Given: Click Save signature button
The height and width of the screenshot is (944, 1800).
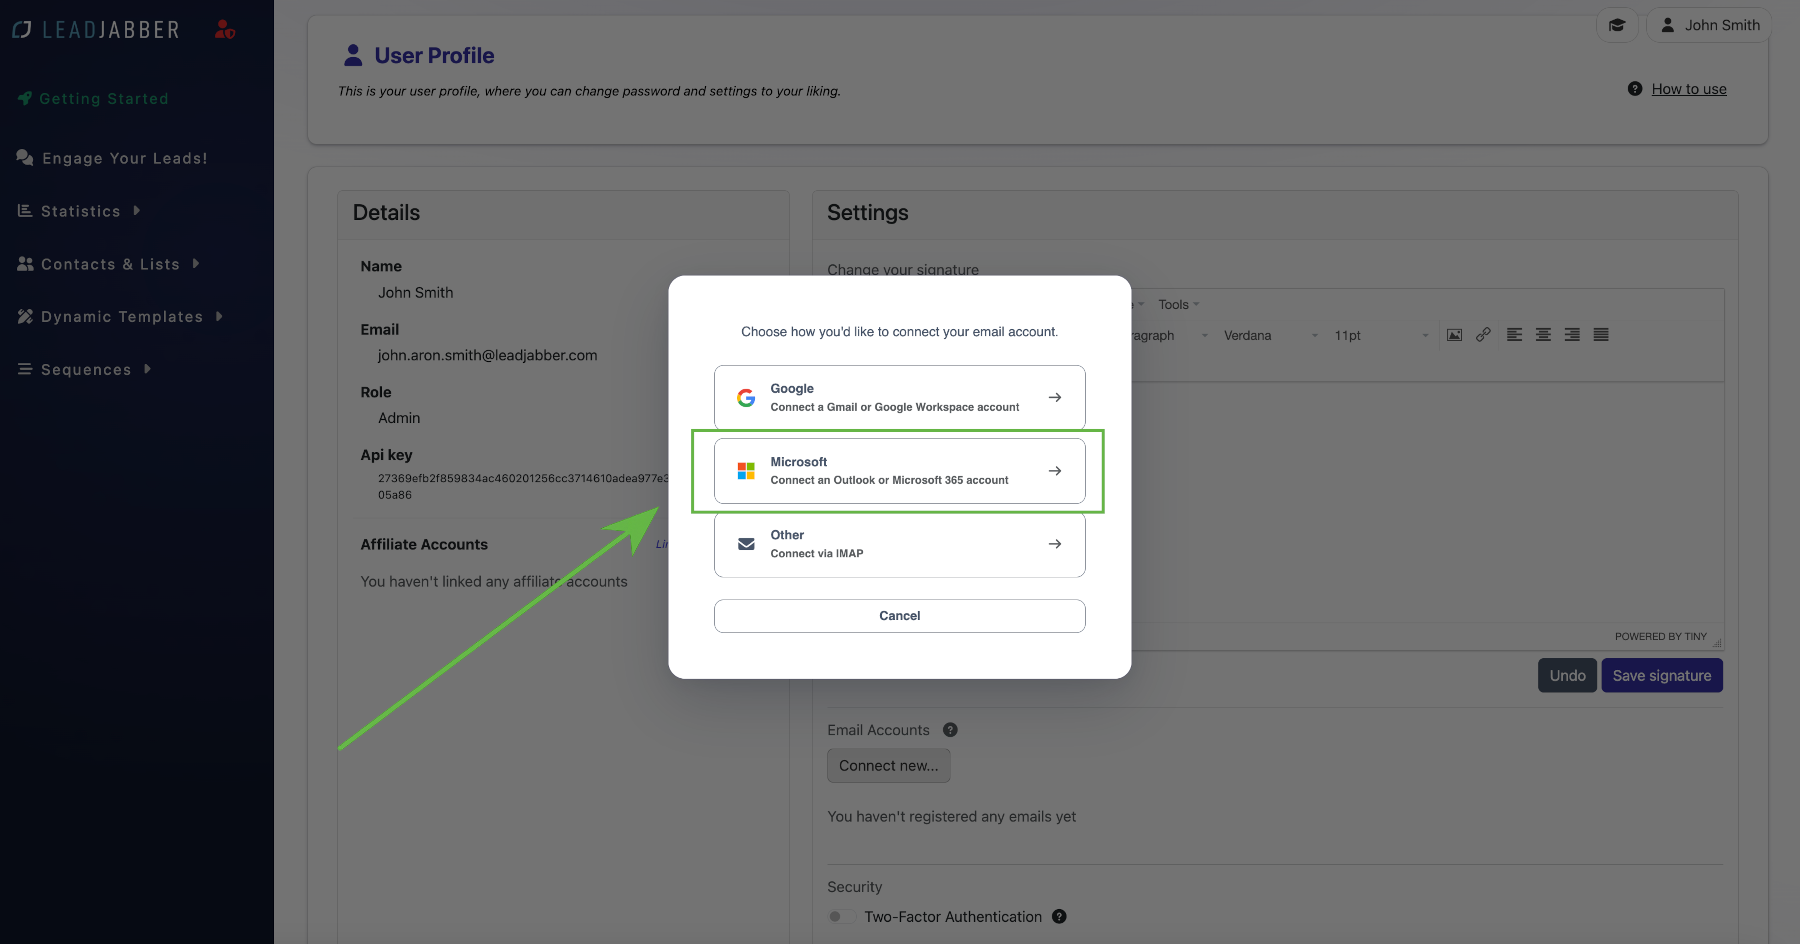Looking at the screenshot, I should (x=1662, y=675).
